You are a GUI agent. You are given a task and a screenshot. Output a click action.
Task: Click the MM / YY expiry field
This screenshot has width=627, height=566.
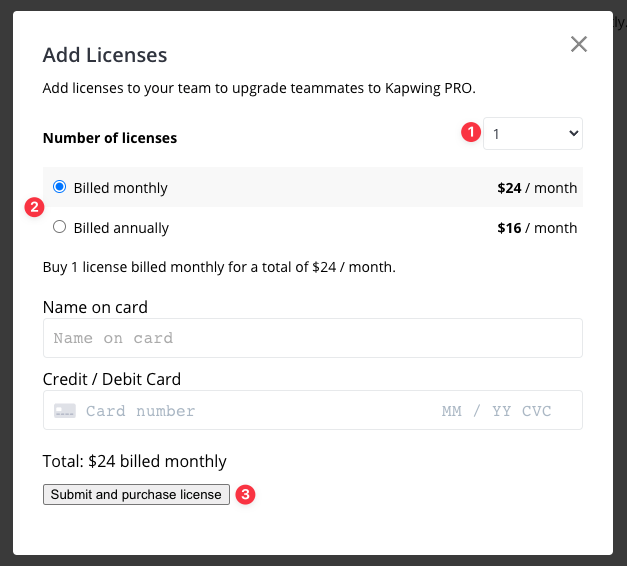(476, 411)
